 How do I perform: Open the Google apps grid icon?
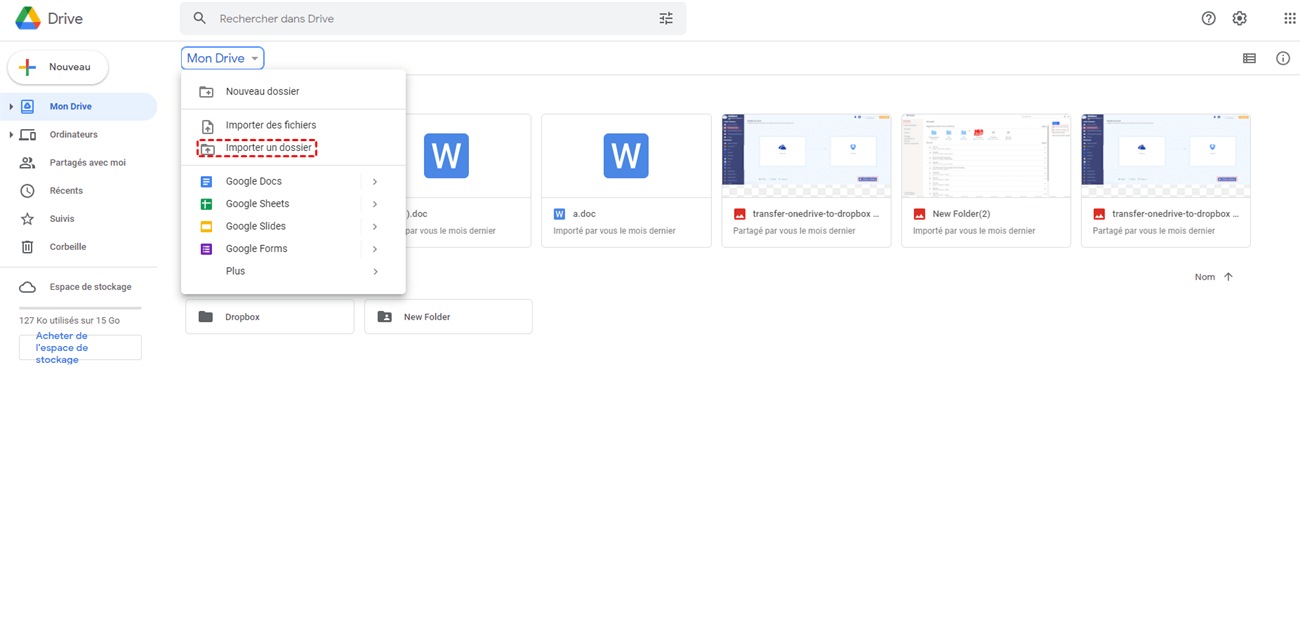(1290, 18)
